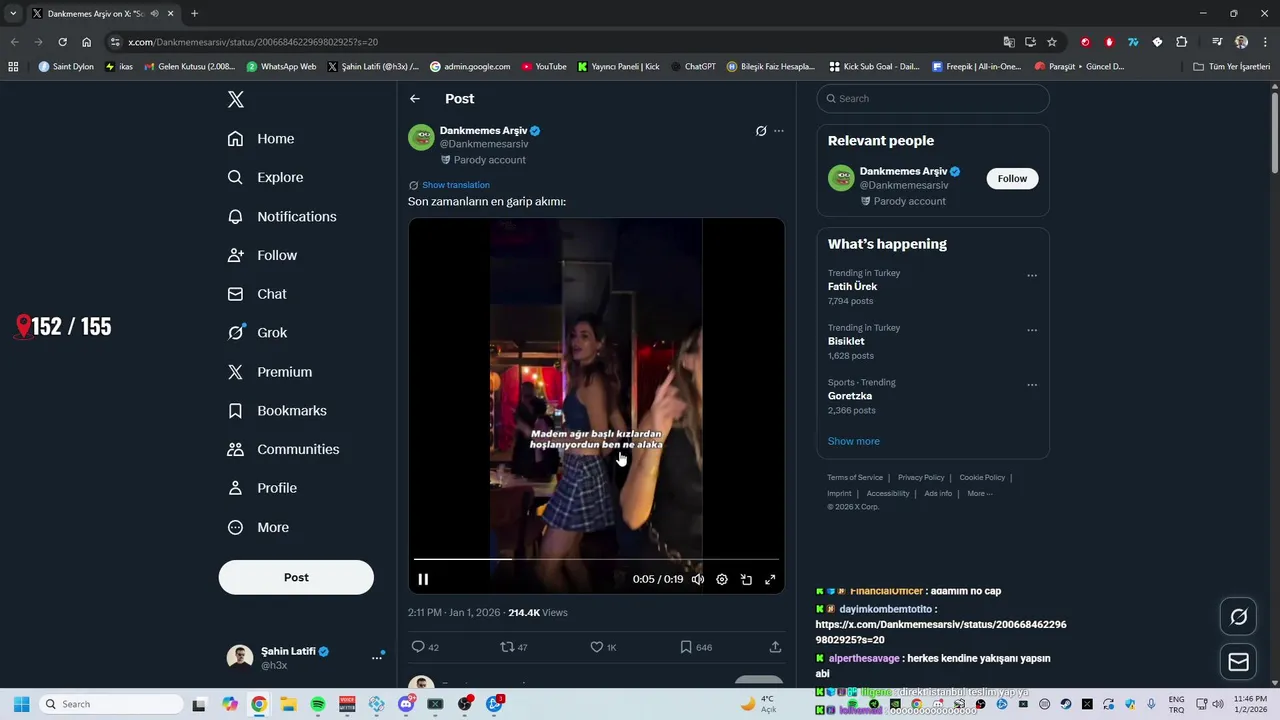Open video settings gear
Screen dimensions: 1280x720
722,579
